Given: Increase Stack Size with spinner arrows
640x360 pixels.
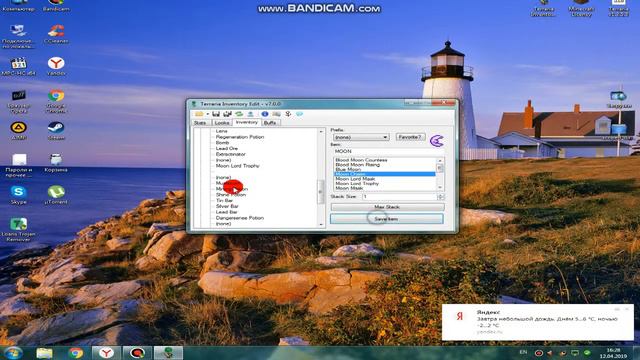Looking at the screenshot, I should point(440,195).
